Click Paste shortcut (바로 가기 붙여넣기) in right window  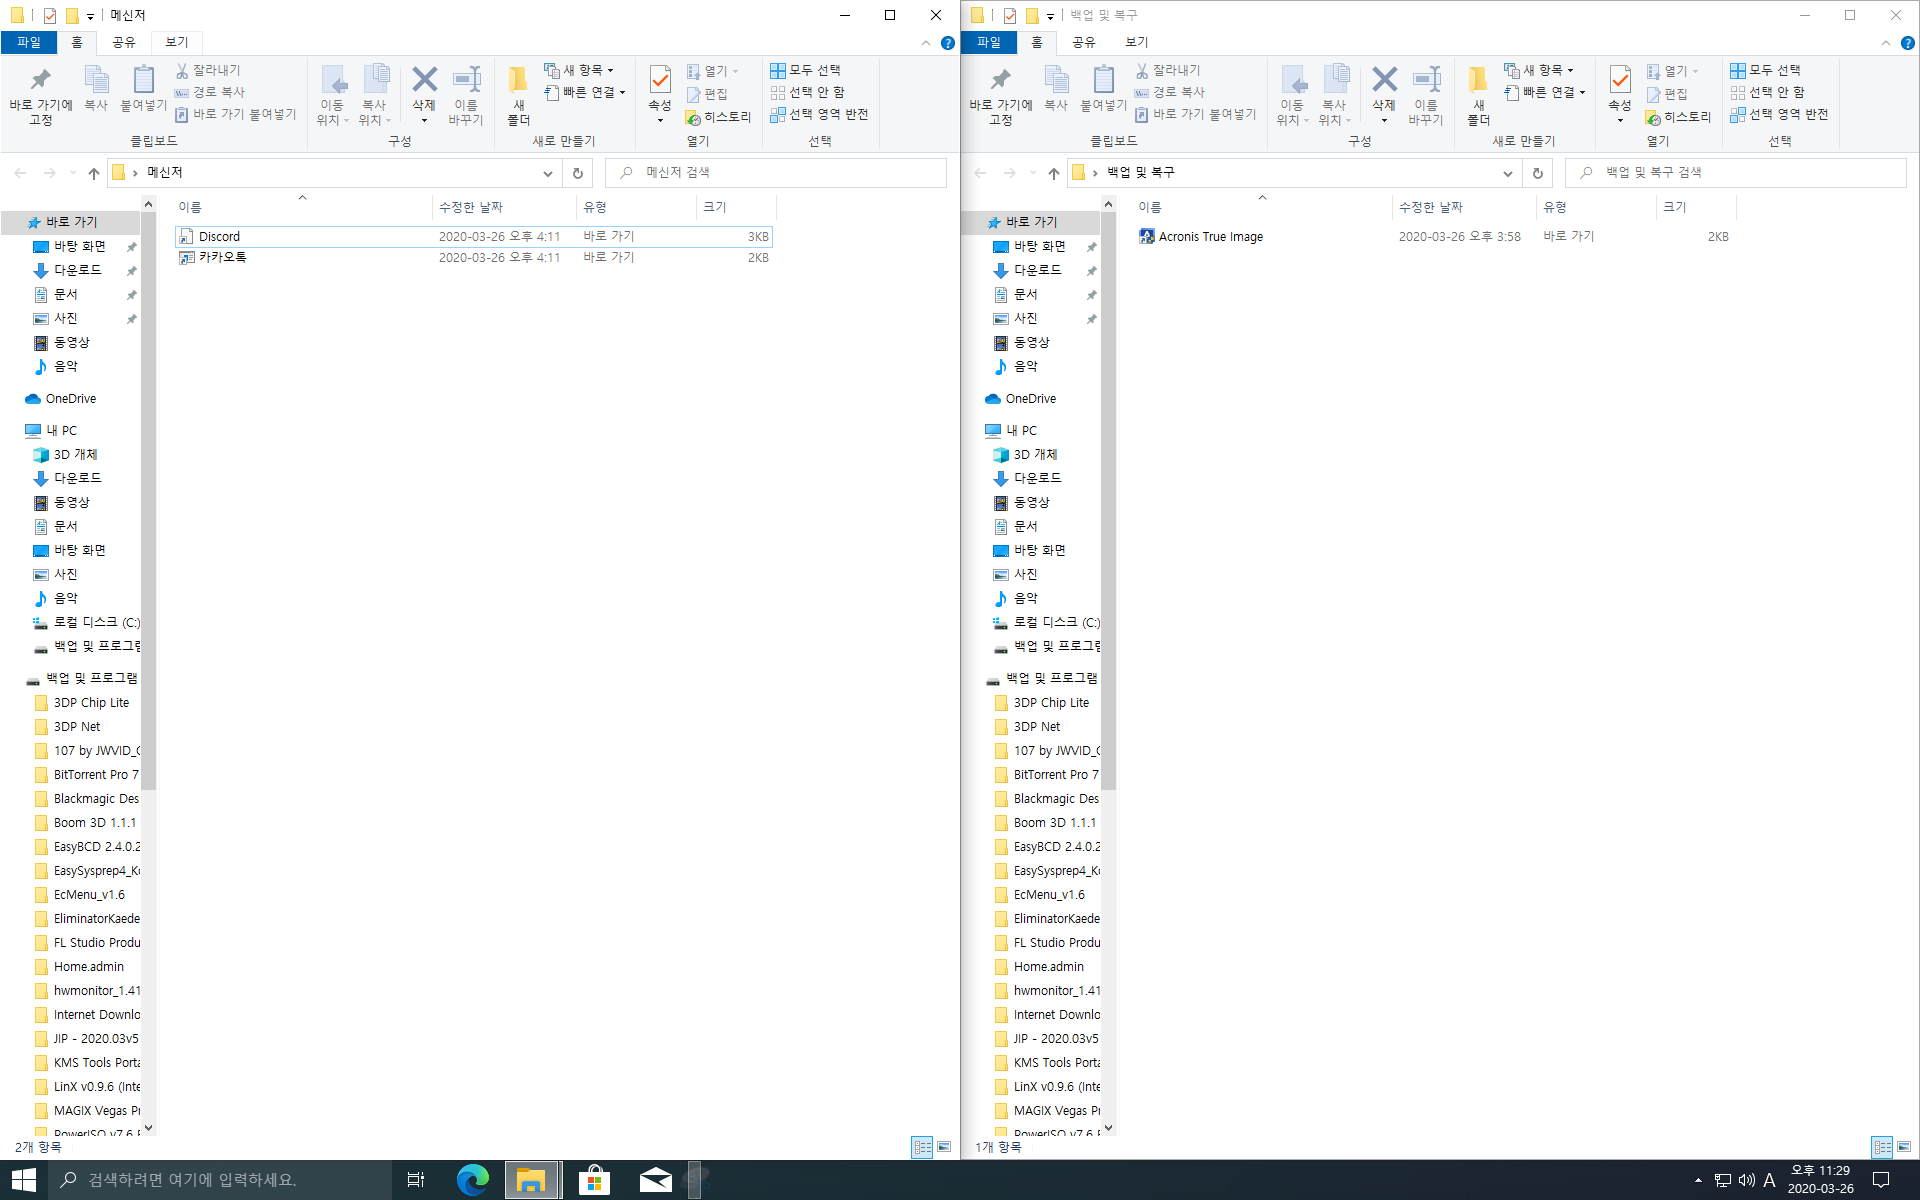coord(1196,114)
